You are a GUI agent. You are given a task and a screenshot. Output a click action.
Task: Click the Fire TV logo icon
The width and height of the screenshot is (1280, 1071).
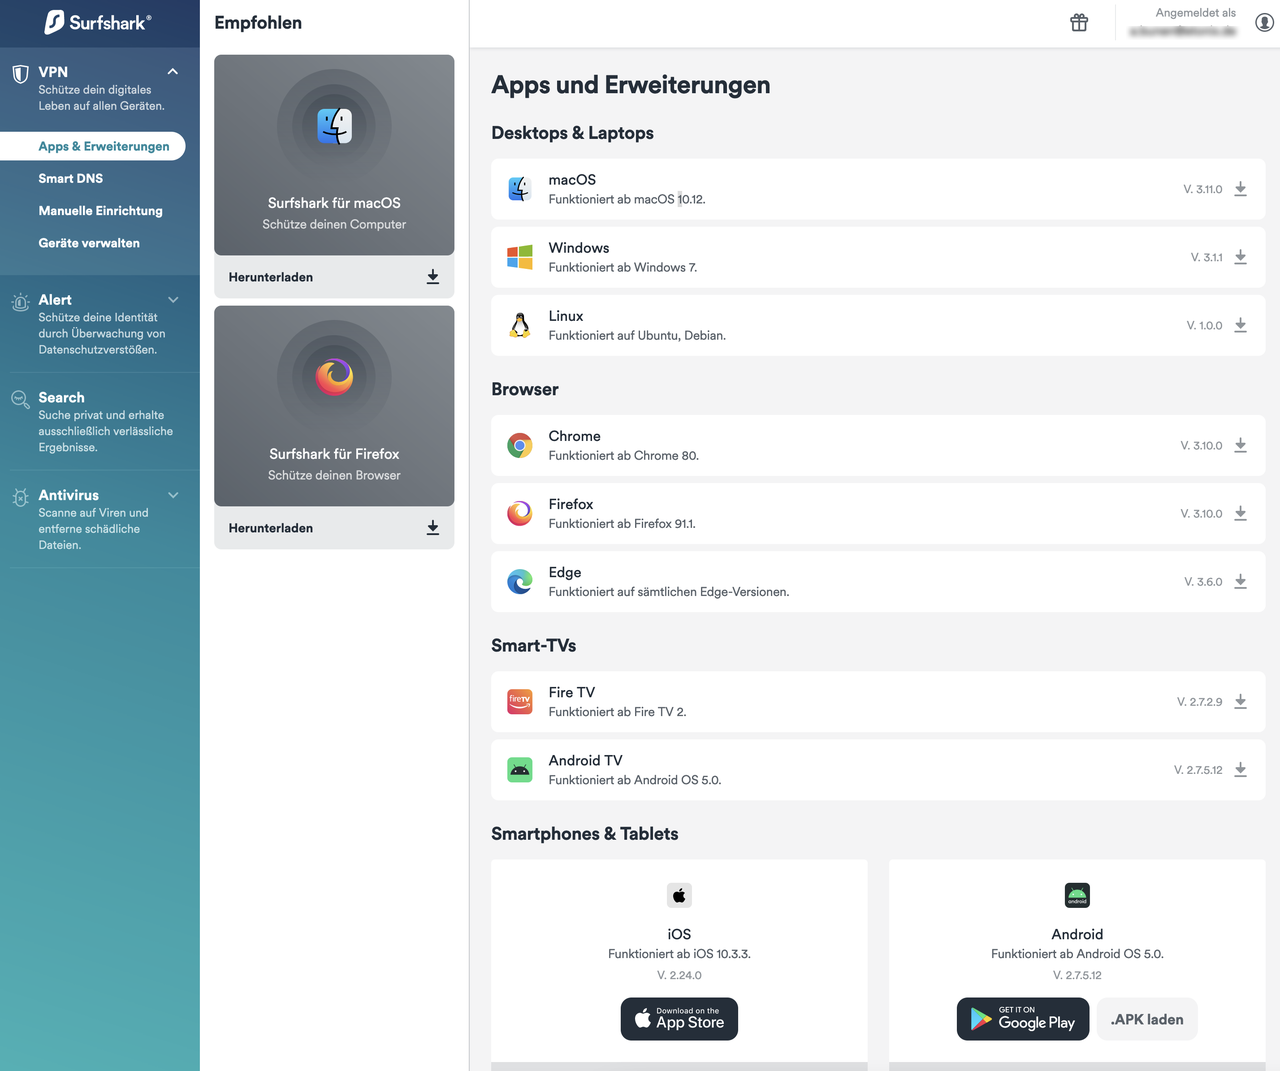click(520, 701)
